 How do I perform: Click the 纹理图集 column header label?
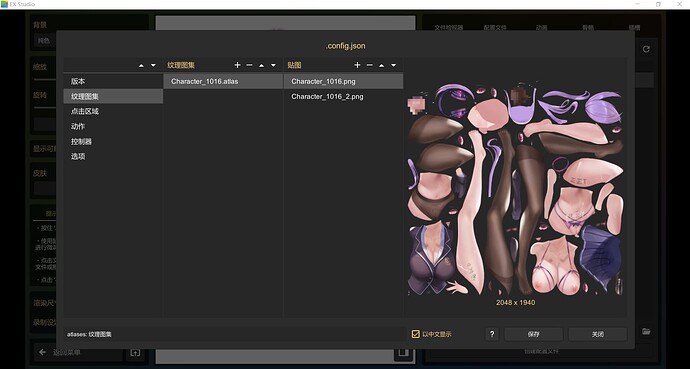181,65
